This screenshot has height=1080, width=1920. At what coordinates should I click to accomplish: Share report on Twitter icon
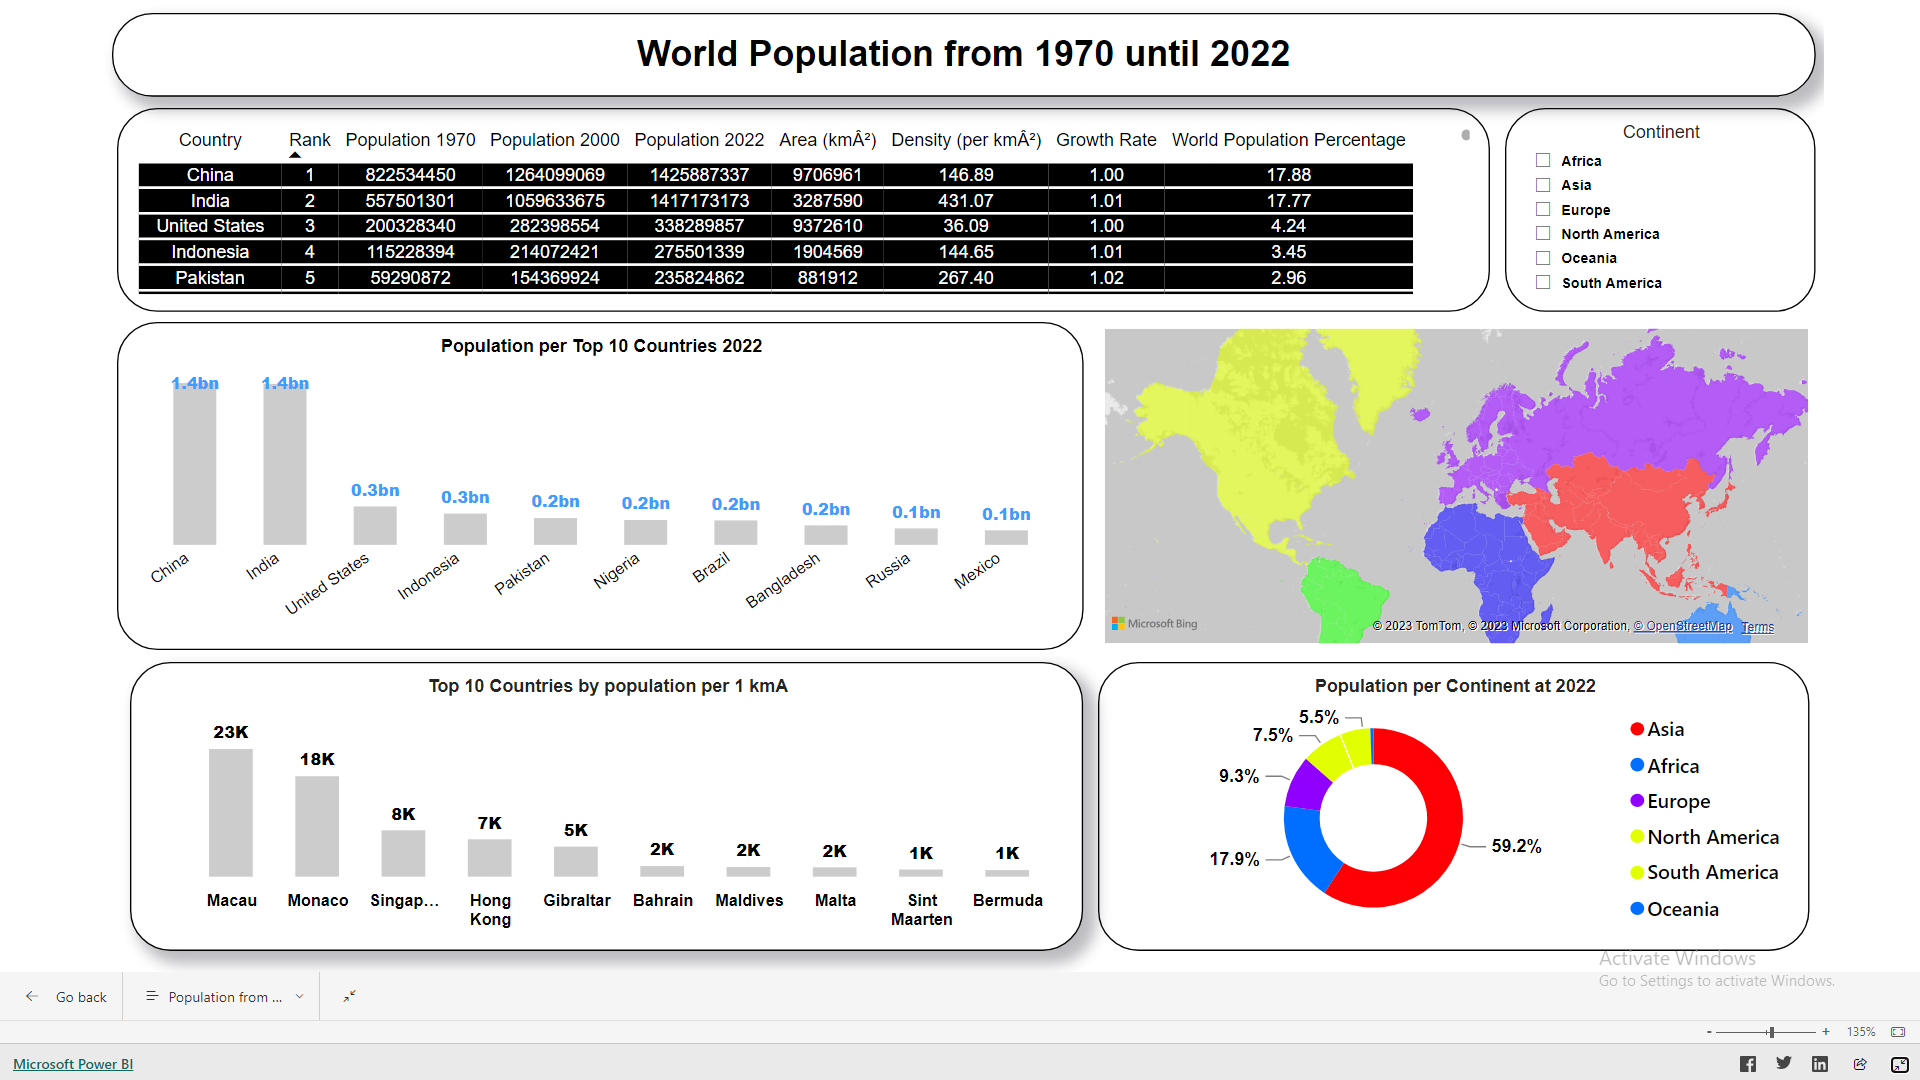pyautogui.click(x=1783, y=1063)
